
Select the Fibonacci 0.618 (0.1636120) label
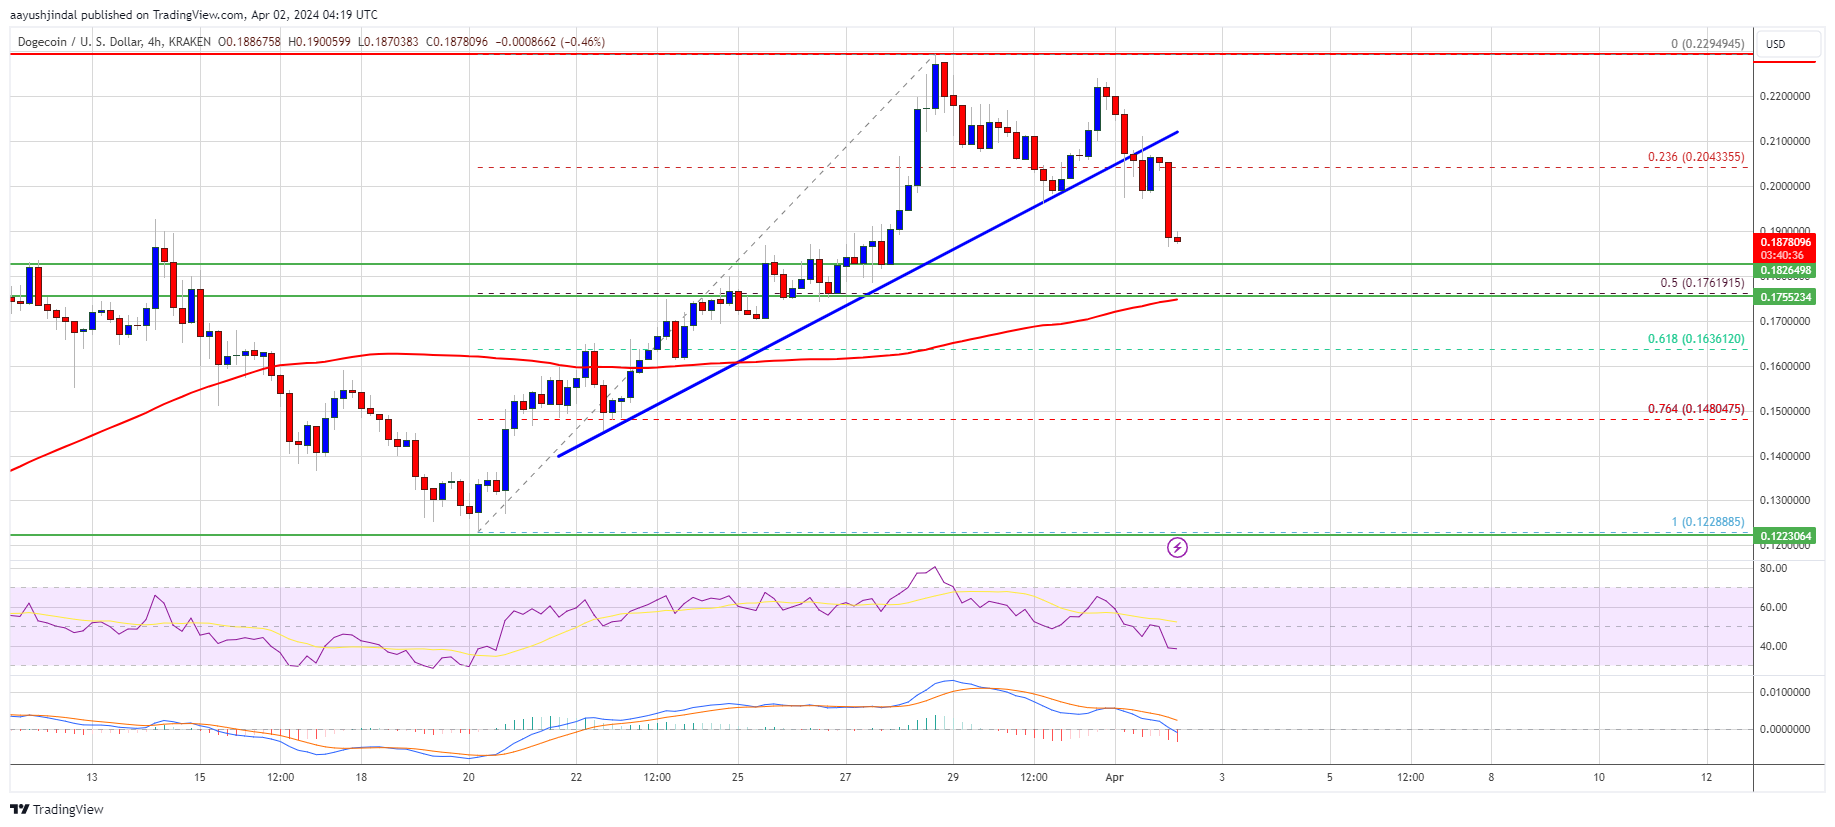[x=1696, y=339]
